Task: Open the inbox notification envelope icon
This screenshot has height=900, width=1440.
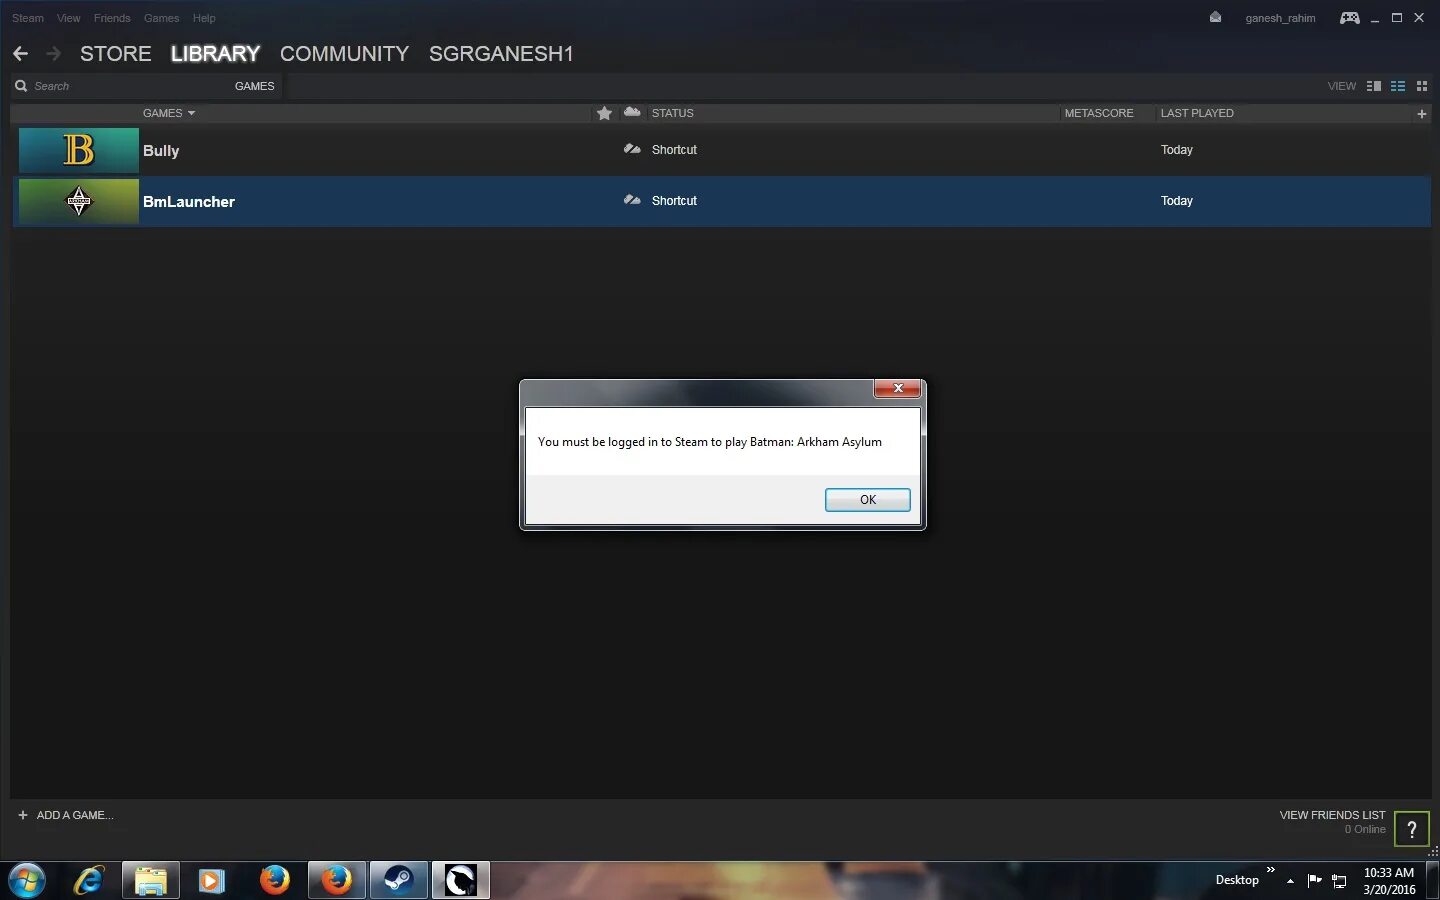Action: click(1215, 17)
